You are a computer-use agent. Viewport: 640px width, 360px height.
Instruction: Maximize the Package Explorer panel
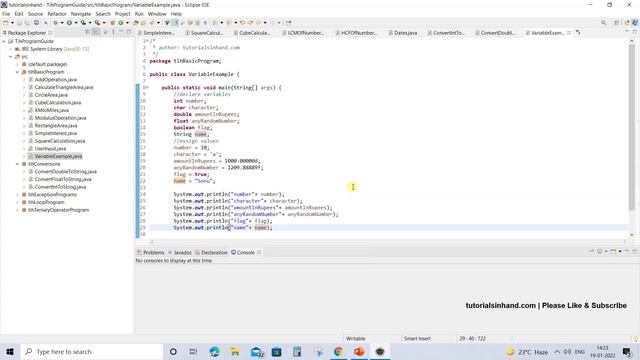tap(129, 32)
